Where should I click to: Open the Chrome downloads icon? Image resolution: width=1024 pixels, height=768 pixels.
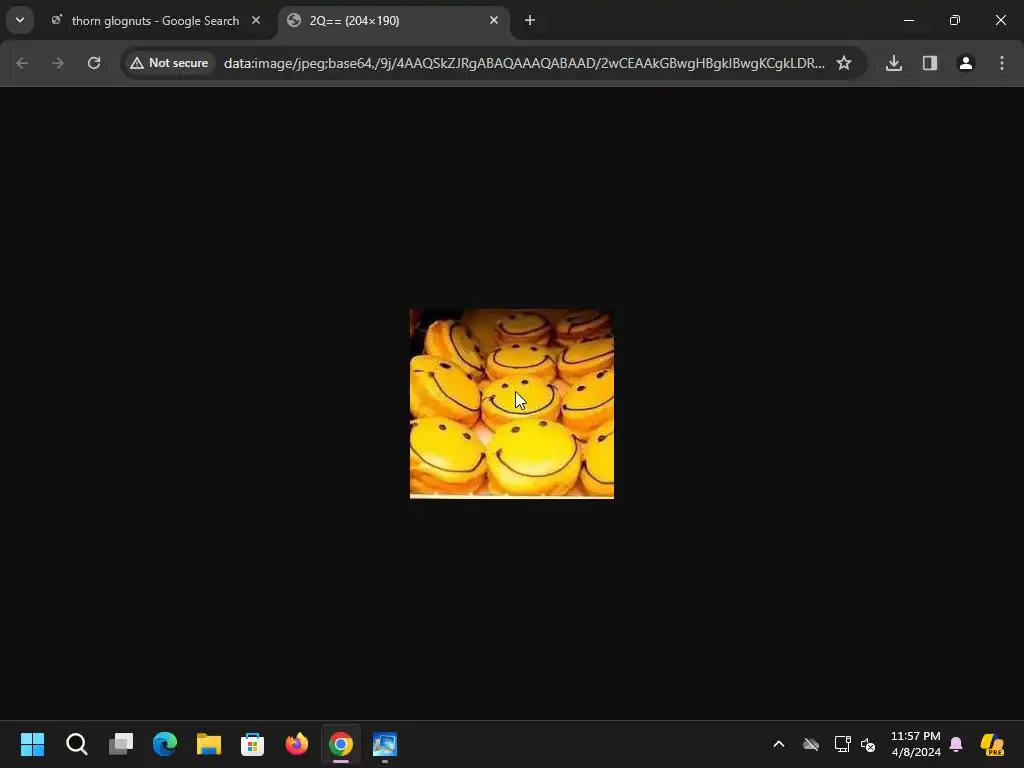(x=894, y=63)
